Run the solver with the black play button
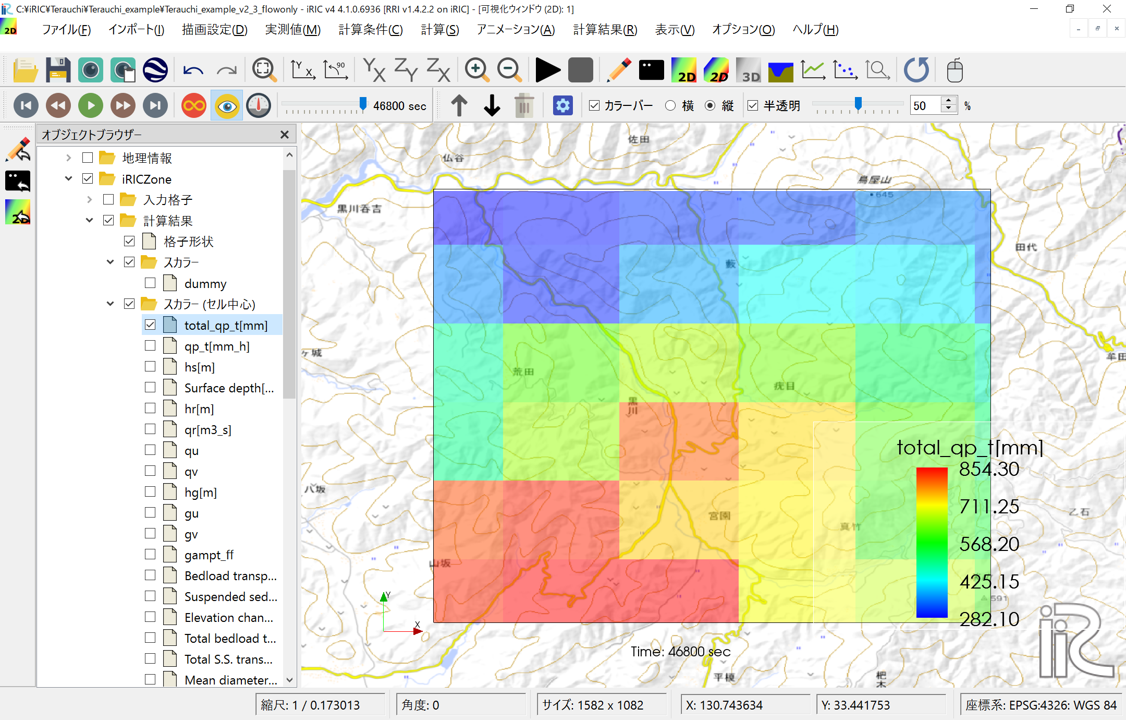This screenshot has width=1126, height=720. [x=548, y=70]
